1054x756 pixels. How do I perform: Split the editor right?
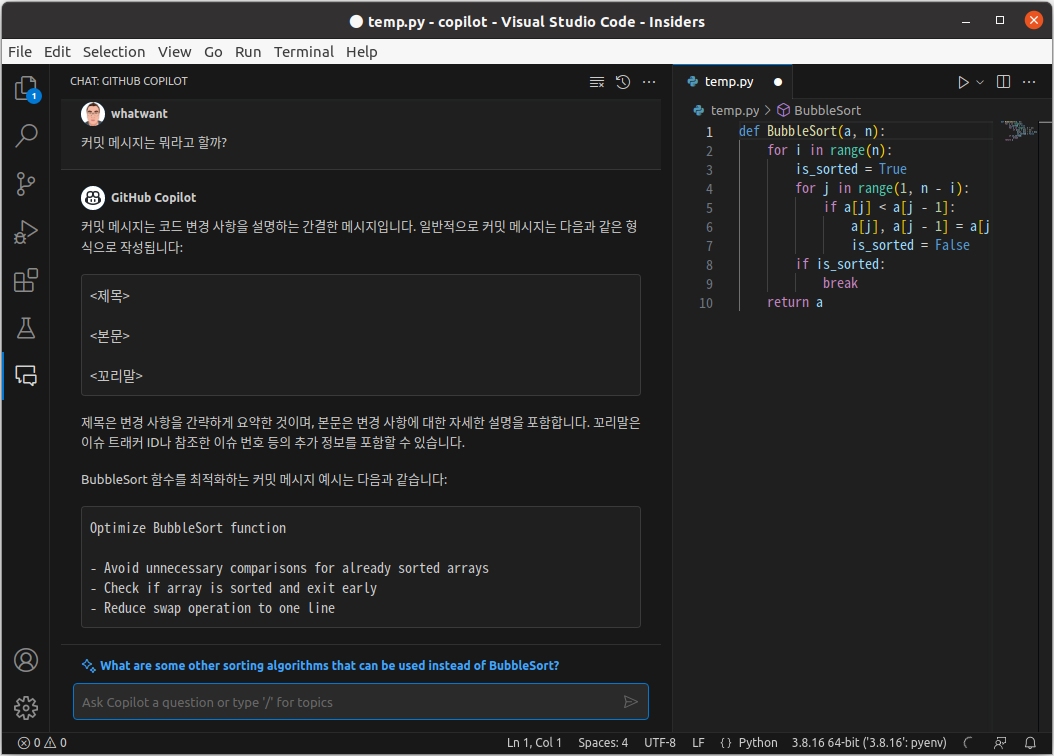[x=1003, y=82]
